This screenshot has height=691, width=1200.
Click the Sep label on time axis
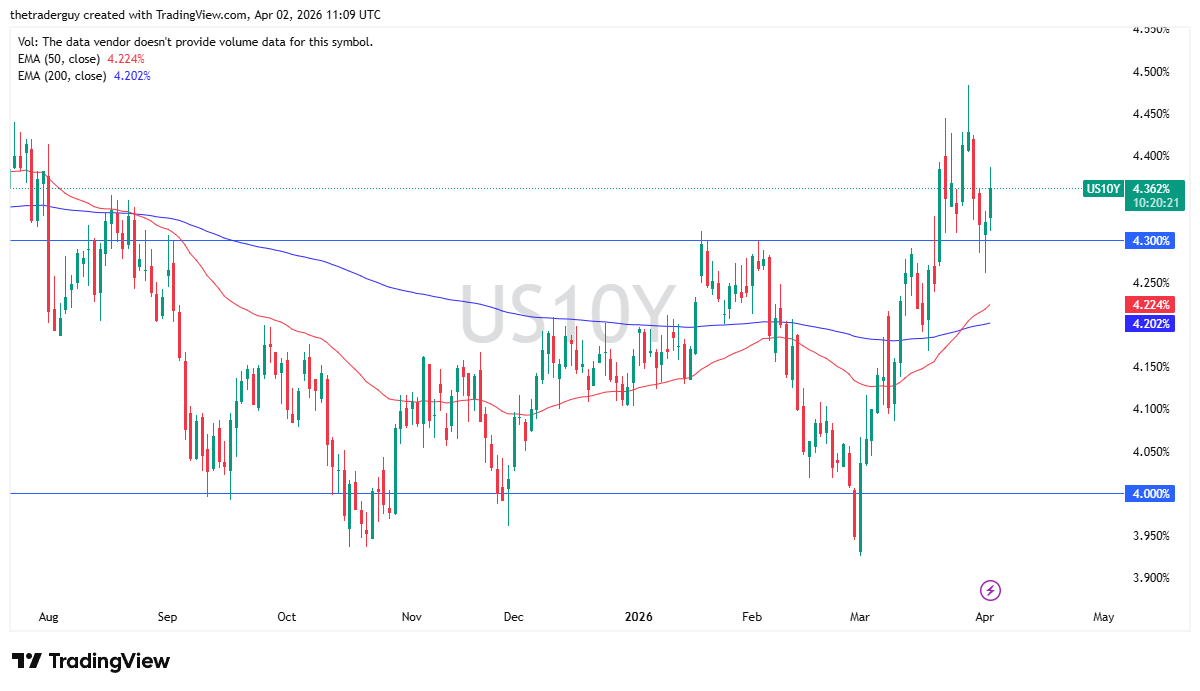pos(167,617)
